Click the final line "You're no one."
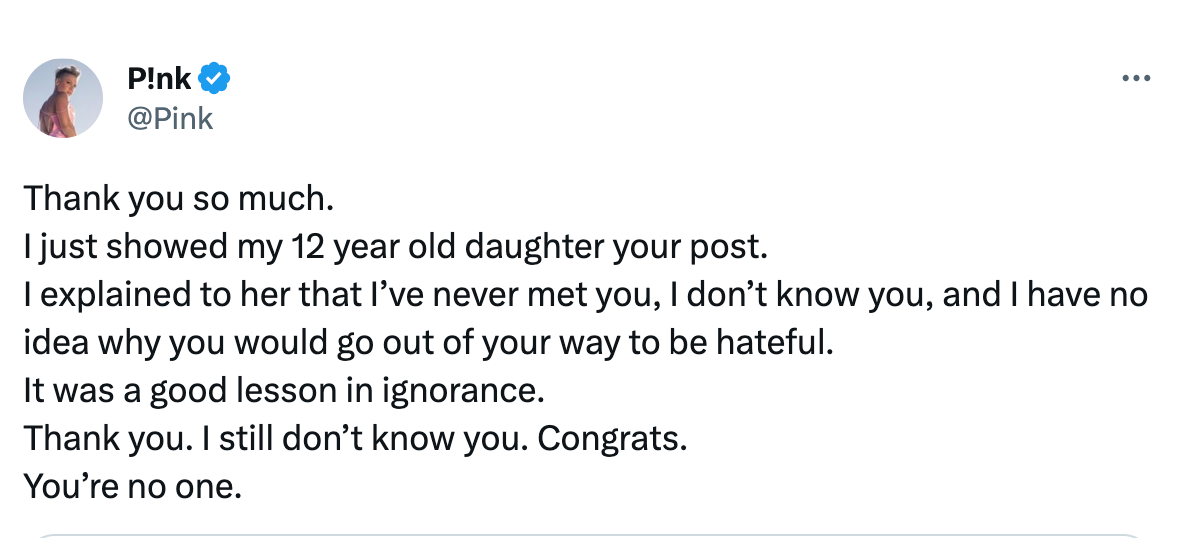Screen dimensions: 1186x538 (x=133, y=487)
